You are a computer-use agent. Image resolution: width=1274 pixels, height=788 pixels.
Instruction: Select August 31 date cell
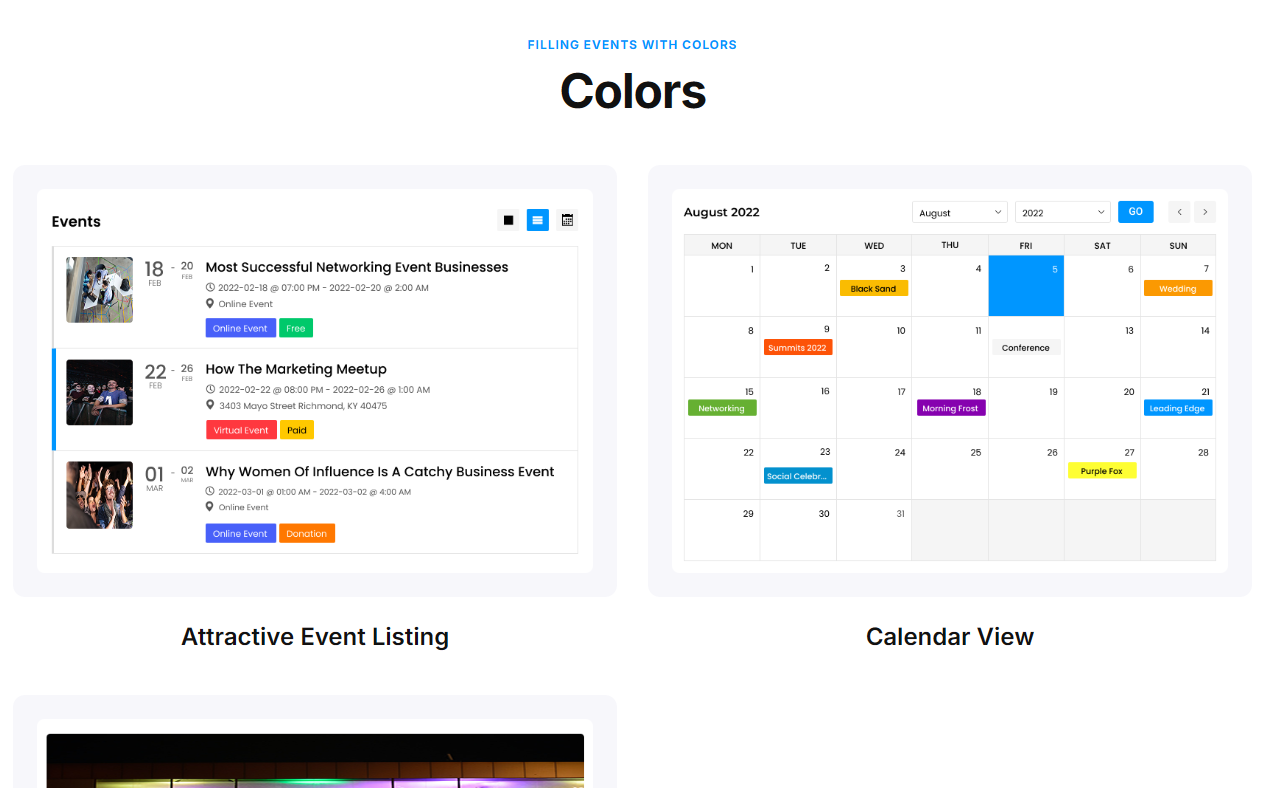874,530
